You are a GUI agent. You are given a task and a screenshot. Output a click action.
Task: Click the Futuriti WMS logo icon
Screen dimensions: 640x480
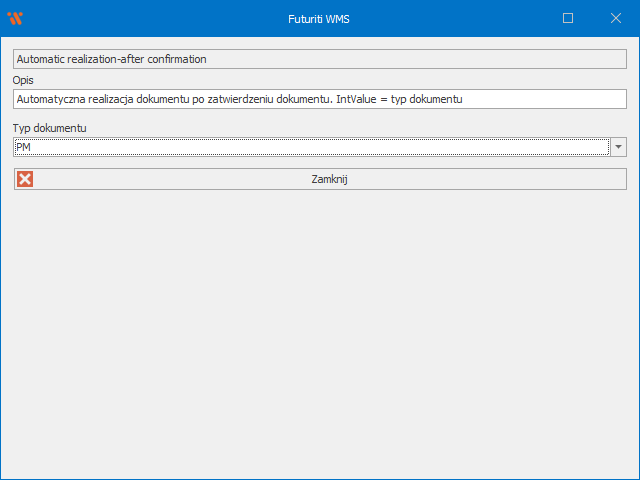tap(15, 18)
